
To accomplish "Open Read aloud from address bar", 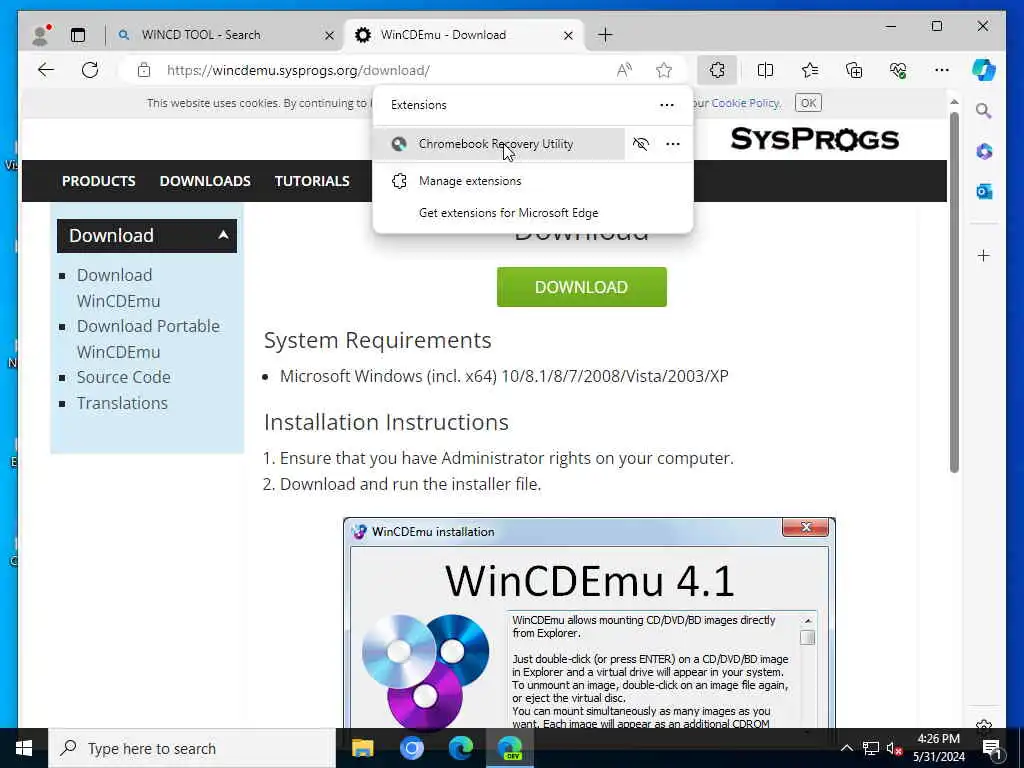I will [x=624, y=70].
